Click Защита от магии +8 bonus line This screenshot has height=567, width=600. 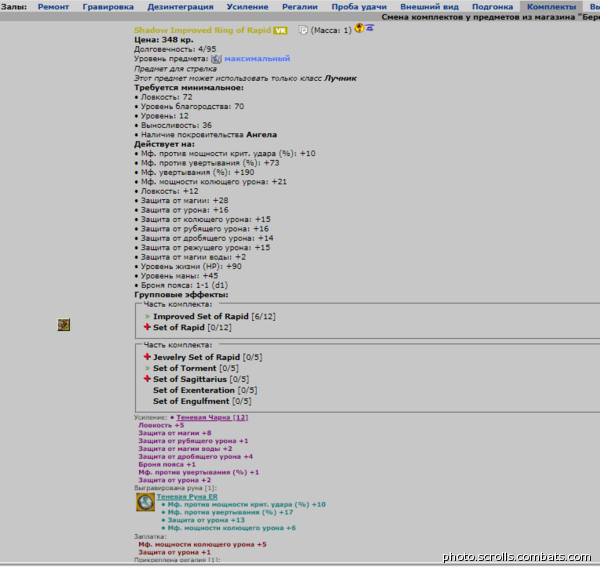click(x=174, y=433)
